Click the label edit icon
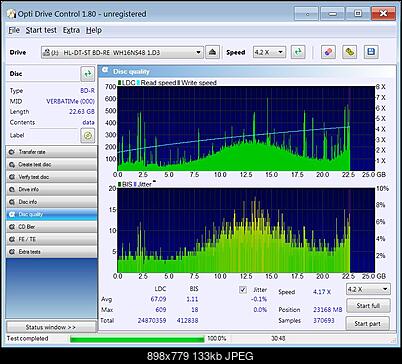Image resolution: width=402 pixels, height=364 pixels. pos(88,135)
